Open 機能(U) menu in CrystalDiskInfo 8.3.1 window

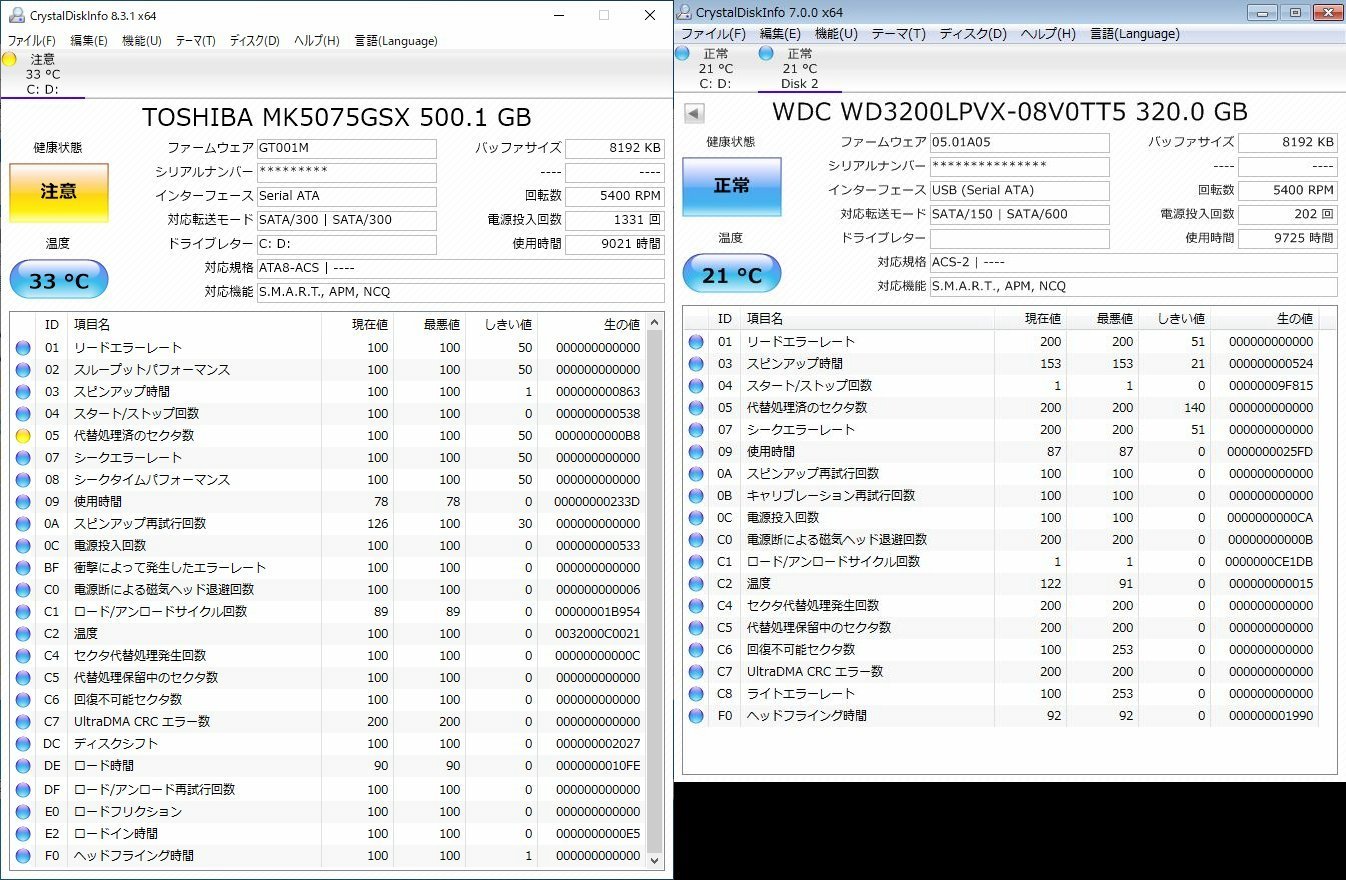pos(141,41)
